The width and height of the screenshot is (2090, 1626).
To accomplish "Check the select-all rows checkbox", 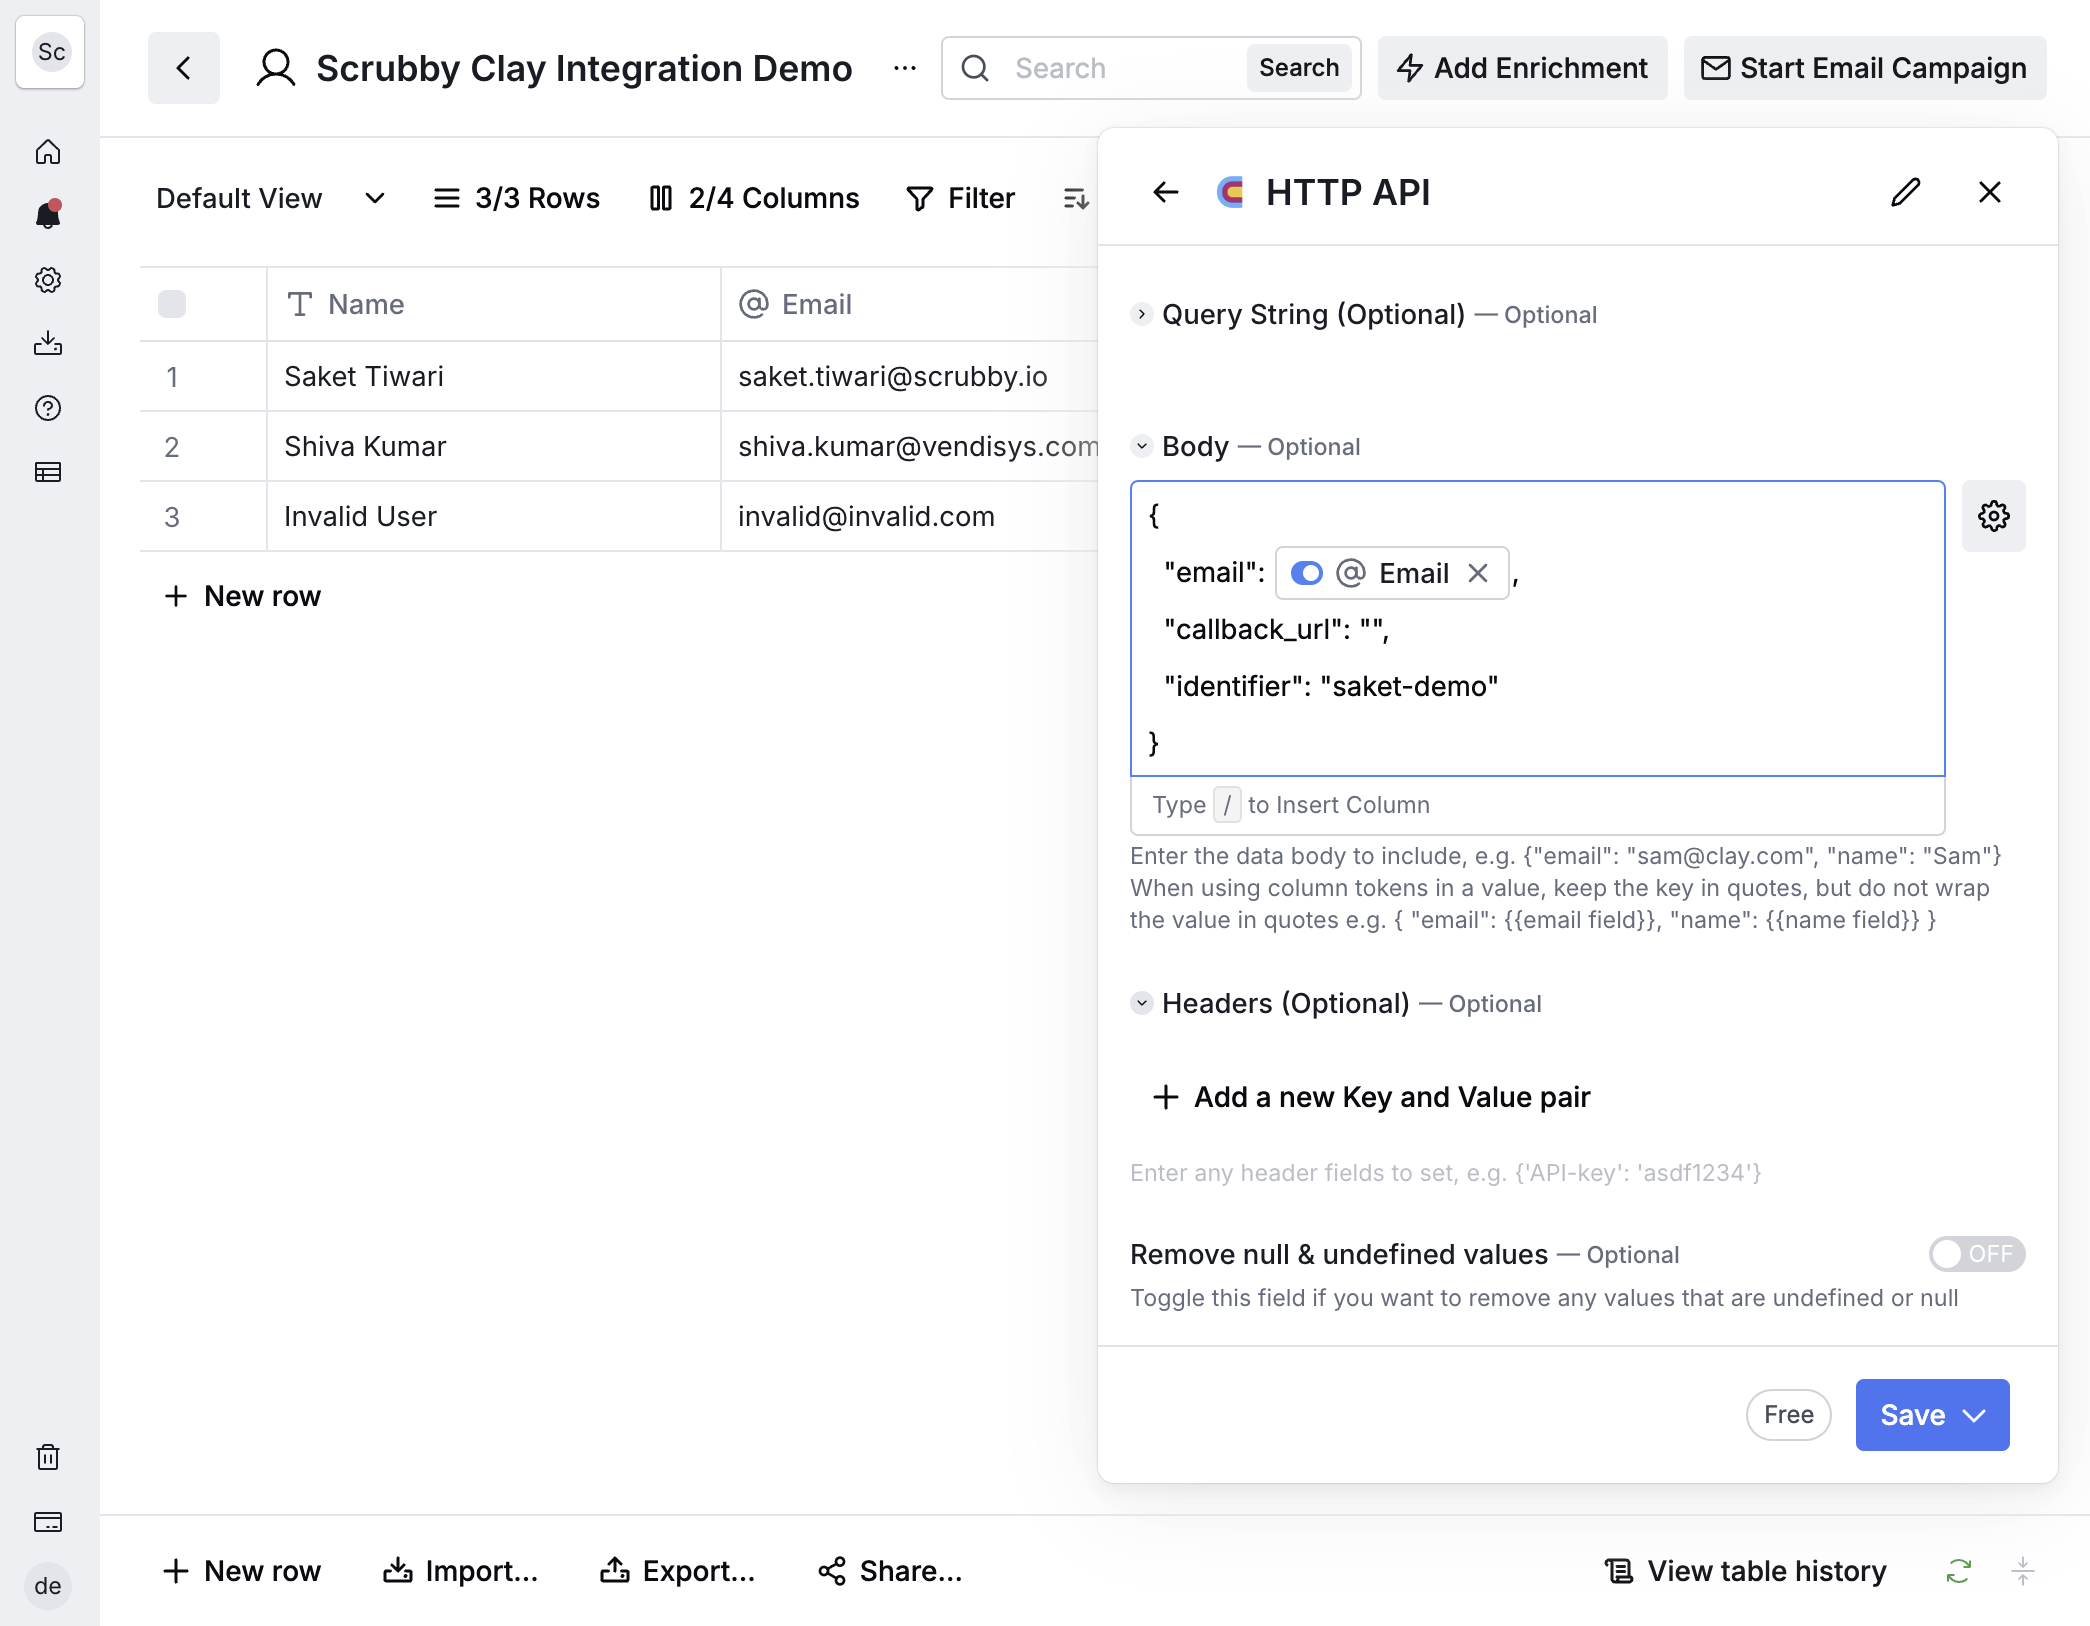I will [x=172, y=304].
